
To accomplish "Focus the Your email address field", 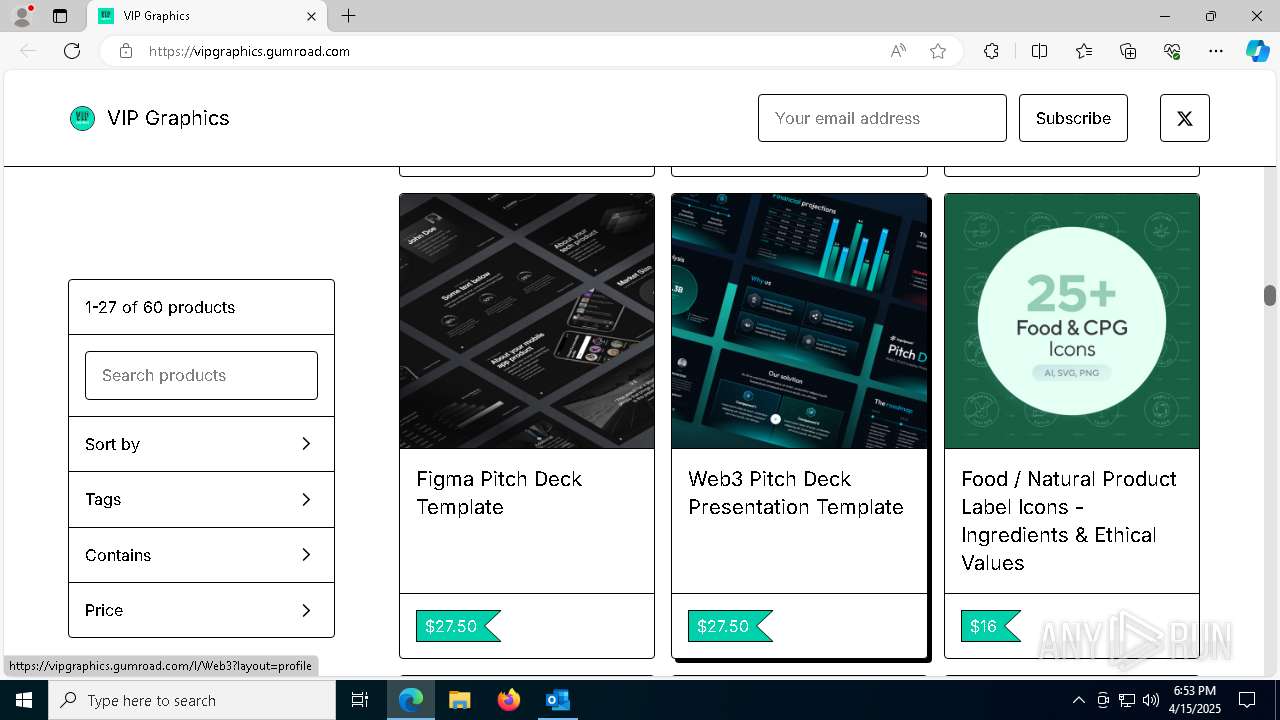I will click(882, 118).
